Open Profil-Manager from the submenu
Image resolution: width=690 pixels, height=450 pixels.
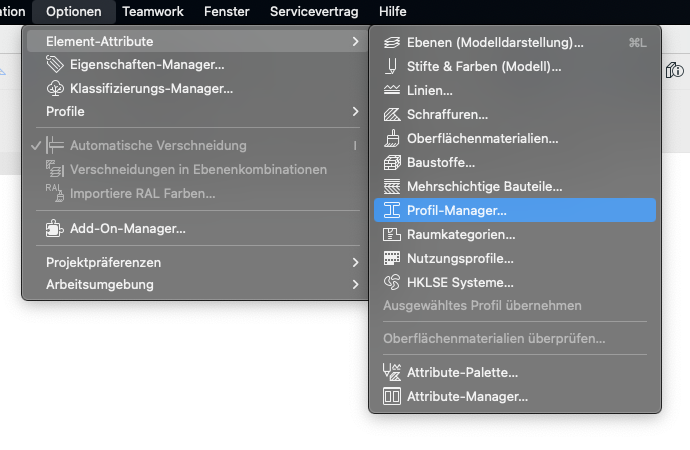point(457,211)
